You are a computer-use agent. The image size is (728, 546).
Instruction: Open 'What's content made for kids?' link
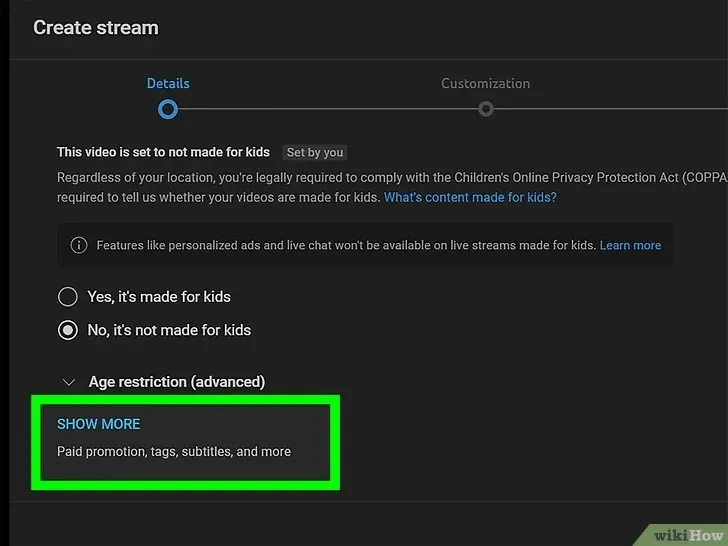470,197
